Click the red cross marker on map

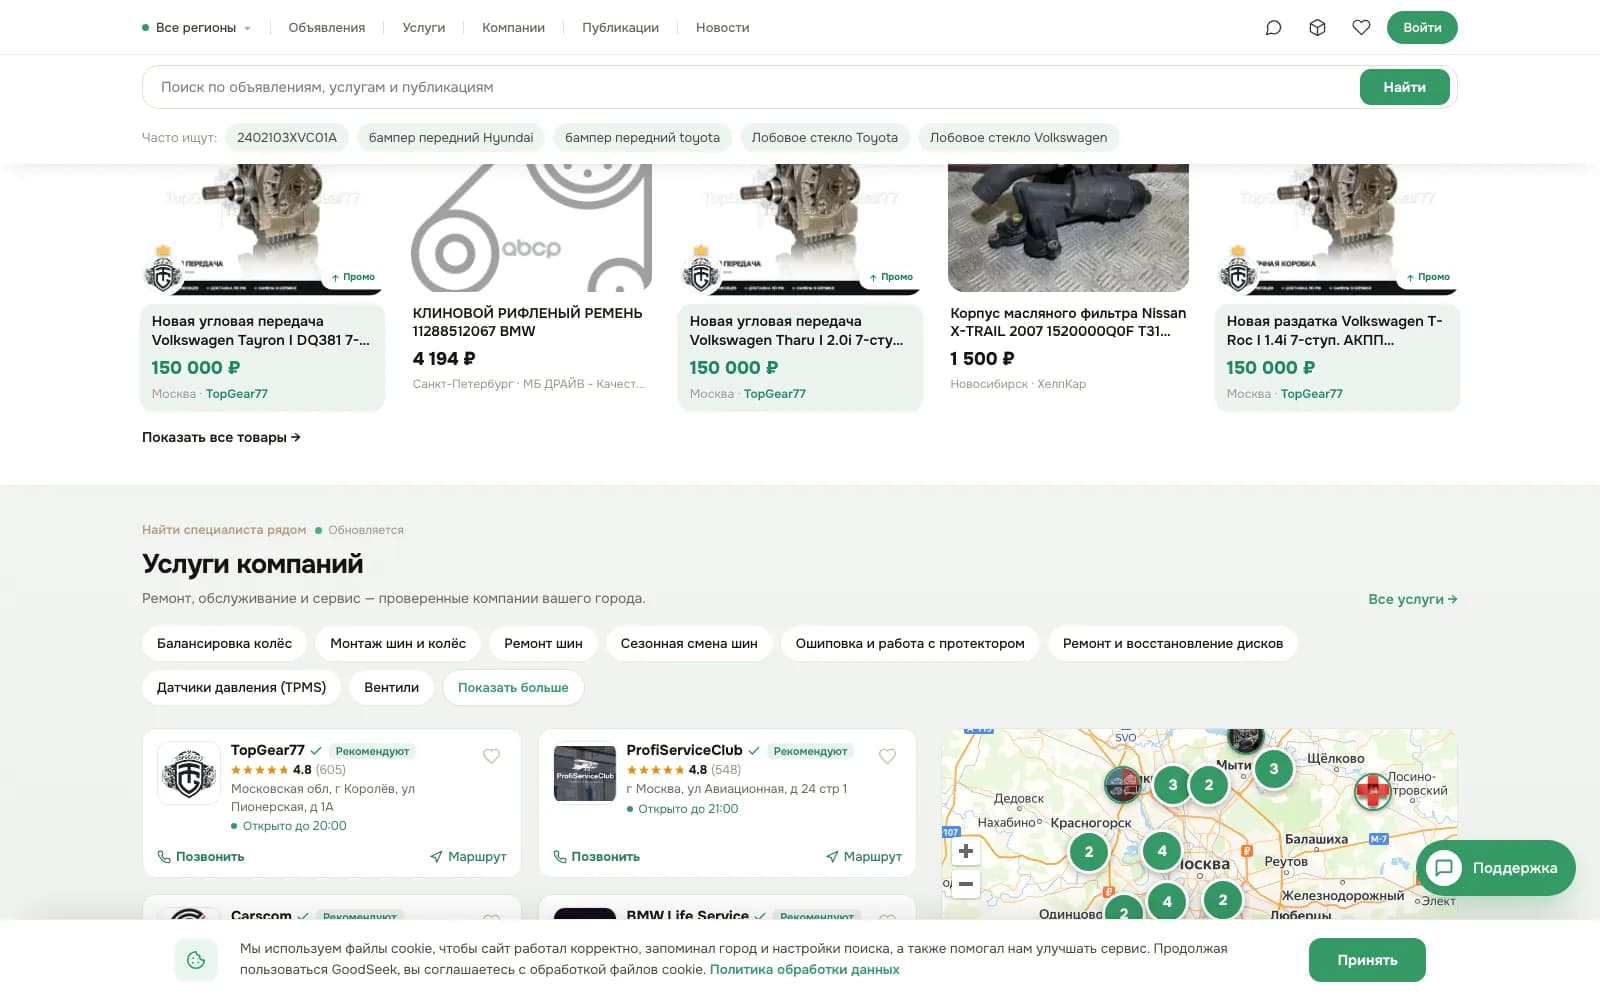[1373, 791]
